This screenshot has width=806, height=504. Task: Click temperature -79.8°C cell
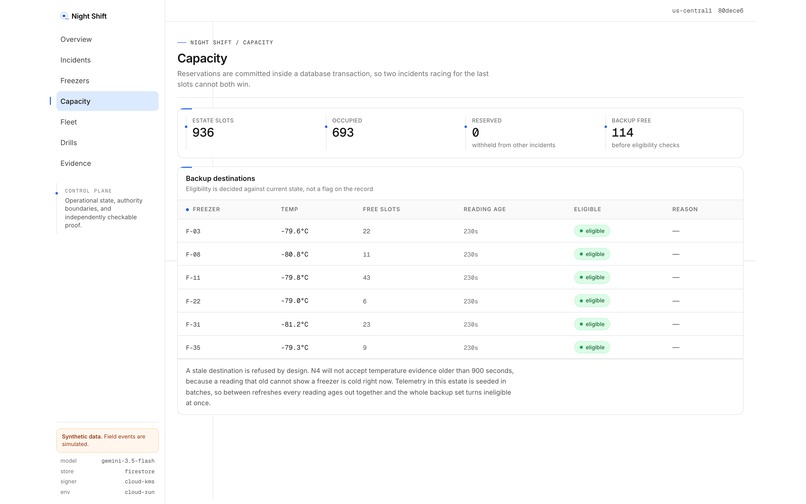[x=295, y=277]
